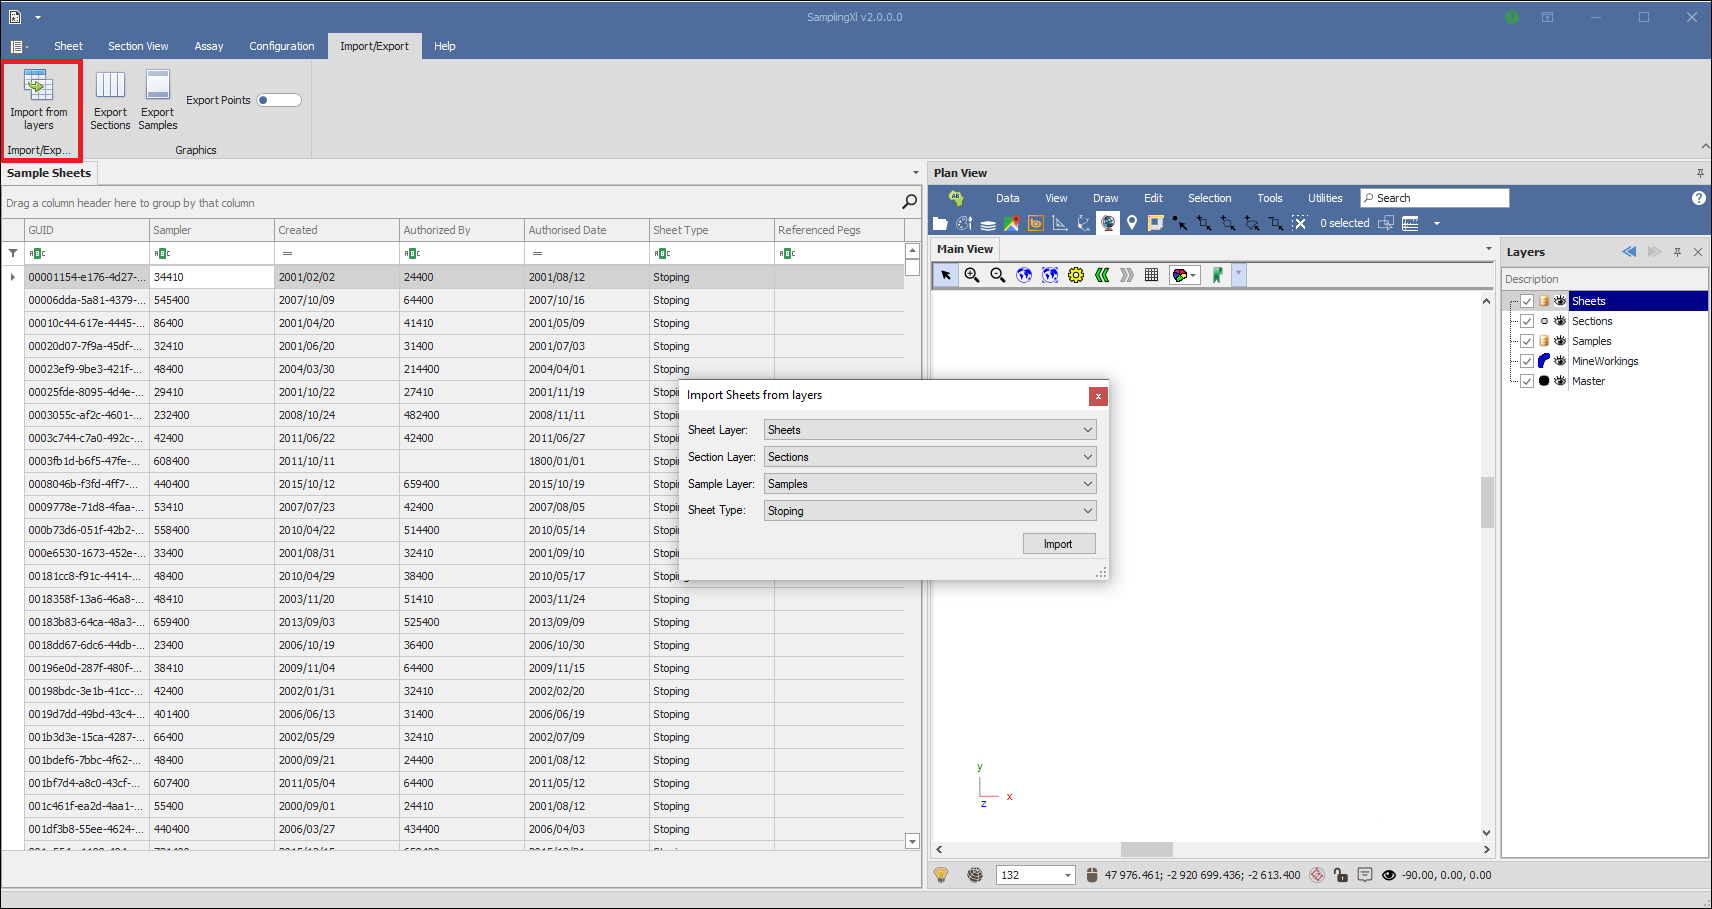Open the color palette picker in toolbar
The image size is (1712, 909).
click(1184, 275)
